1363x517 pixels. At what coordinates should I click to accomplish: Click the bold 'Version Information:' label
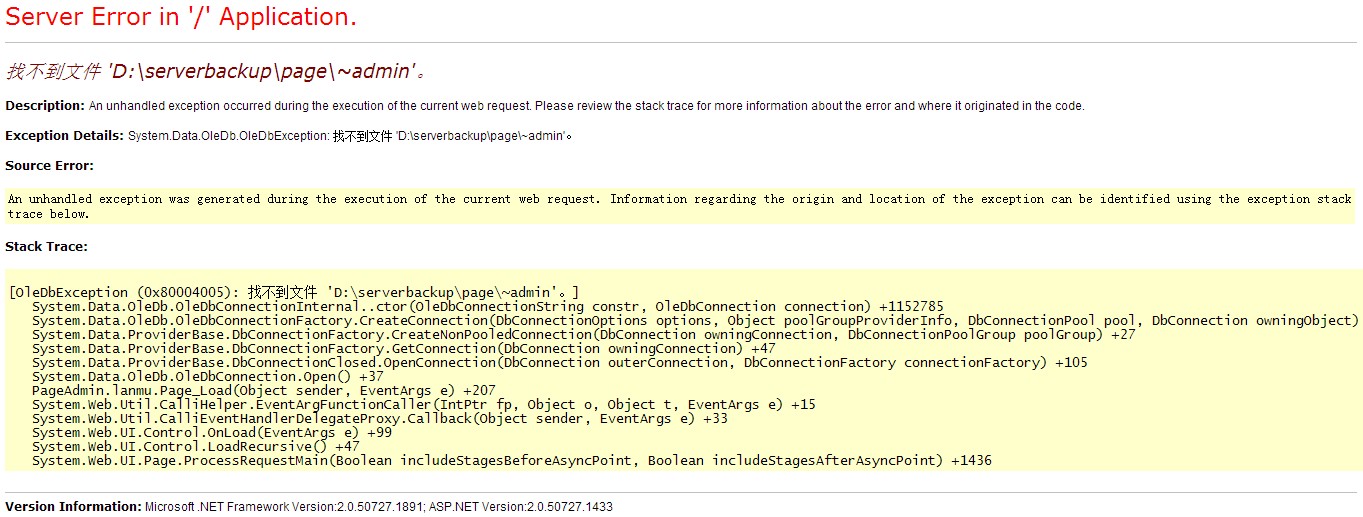(x=73, y=507)
